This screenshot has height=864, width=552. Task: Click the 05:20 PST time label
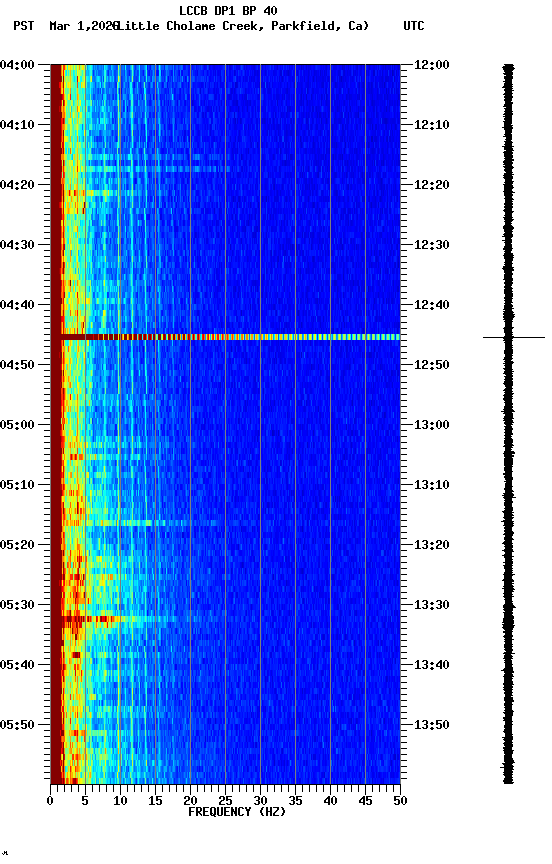(17, 545)
